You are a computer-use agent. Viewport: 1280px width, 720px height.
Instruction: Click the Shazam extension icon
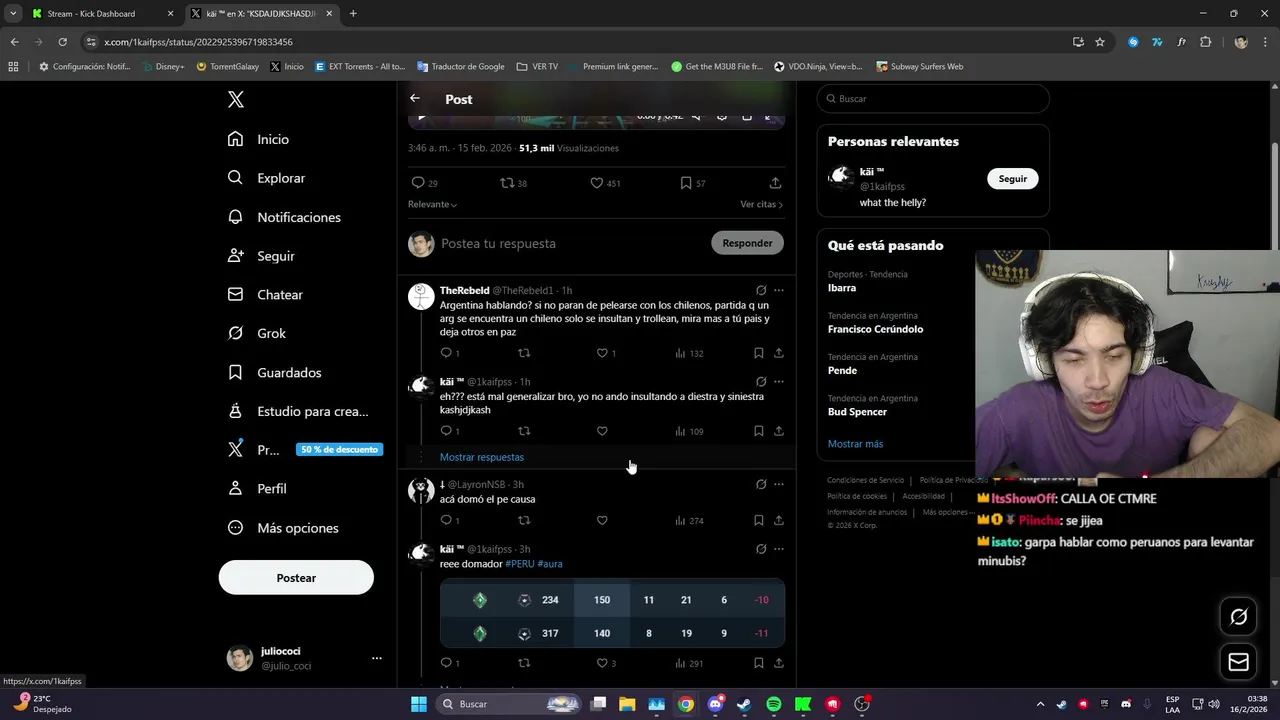tap(1133, 42)
